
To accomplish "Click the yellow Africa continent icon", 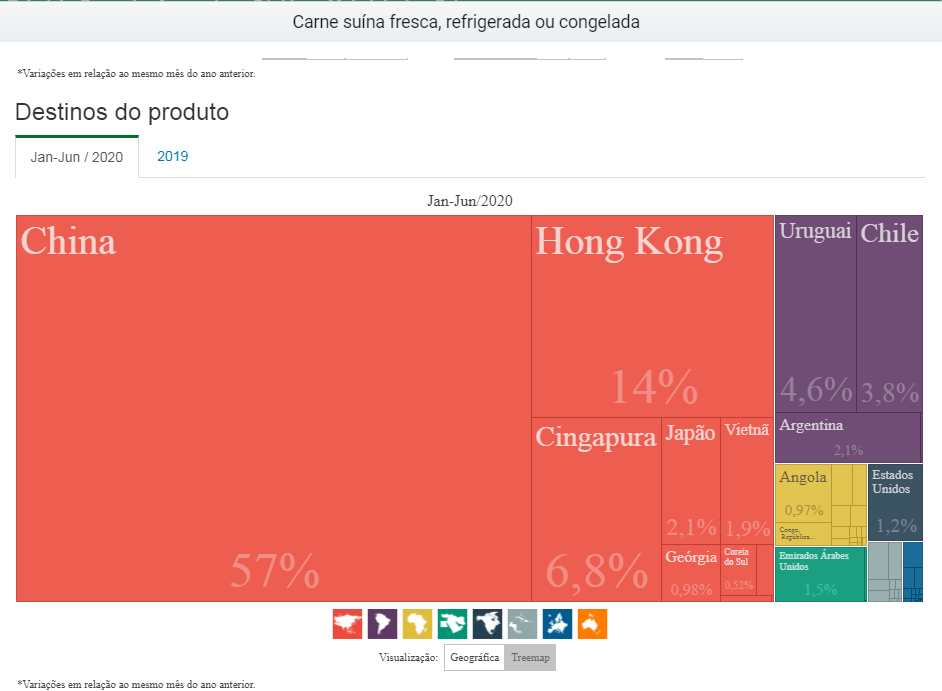I will [418, 624].
